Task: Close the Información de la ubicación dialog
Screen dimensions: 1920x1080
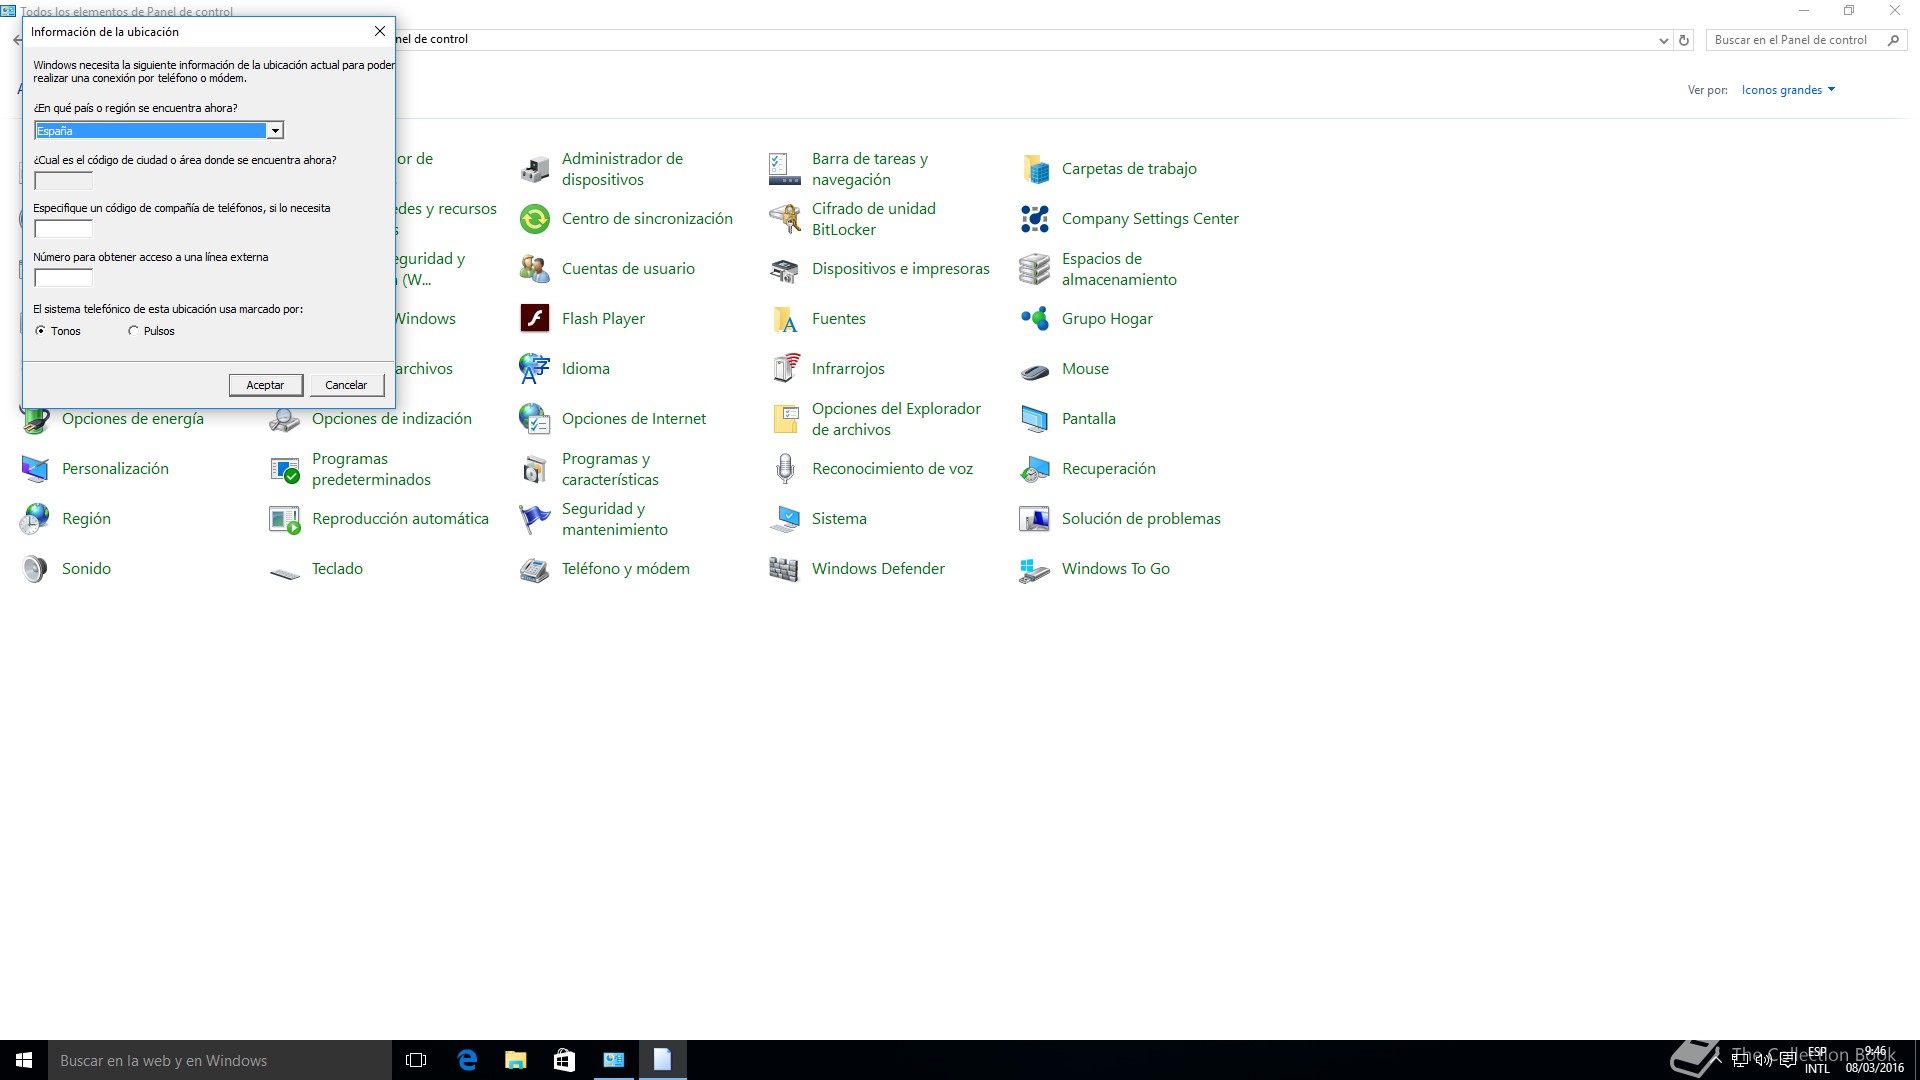Action: tap(380, 31)
